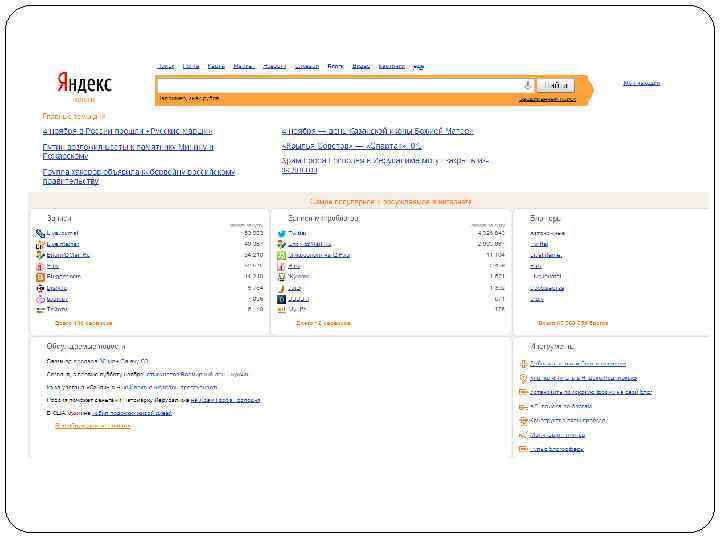This screenshot has height=540, width=720.
Task: Open the orange link below Обсуждаемые новости list
Action: (95, 426)
